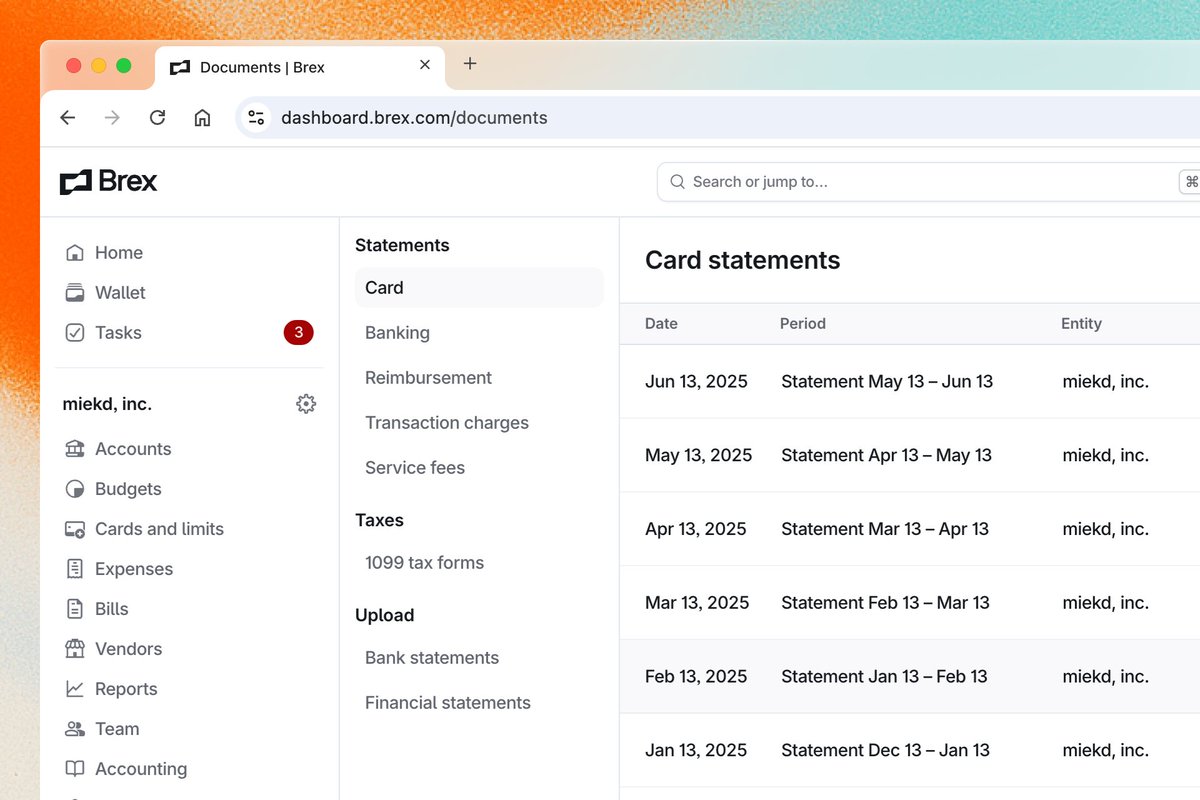This screenshot has width=1200, height=800.
Task: Open the Jun 13, 2025 statement row
Action: click(x=910, y=382)
